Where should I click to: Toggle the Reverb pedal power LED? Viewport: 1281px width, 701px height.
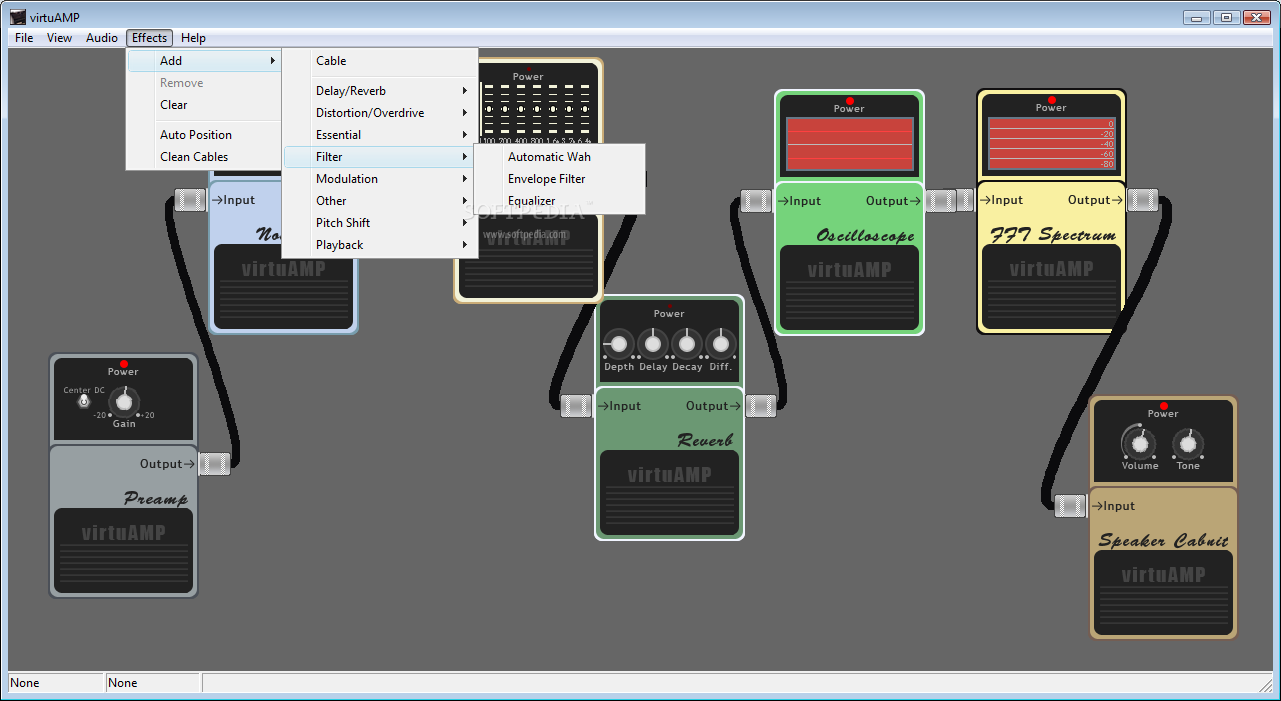(669, 305)
